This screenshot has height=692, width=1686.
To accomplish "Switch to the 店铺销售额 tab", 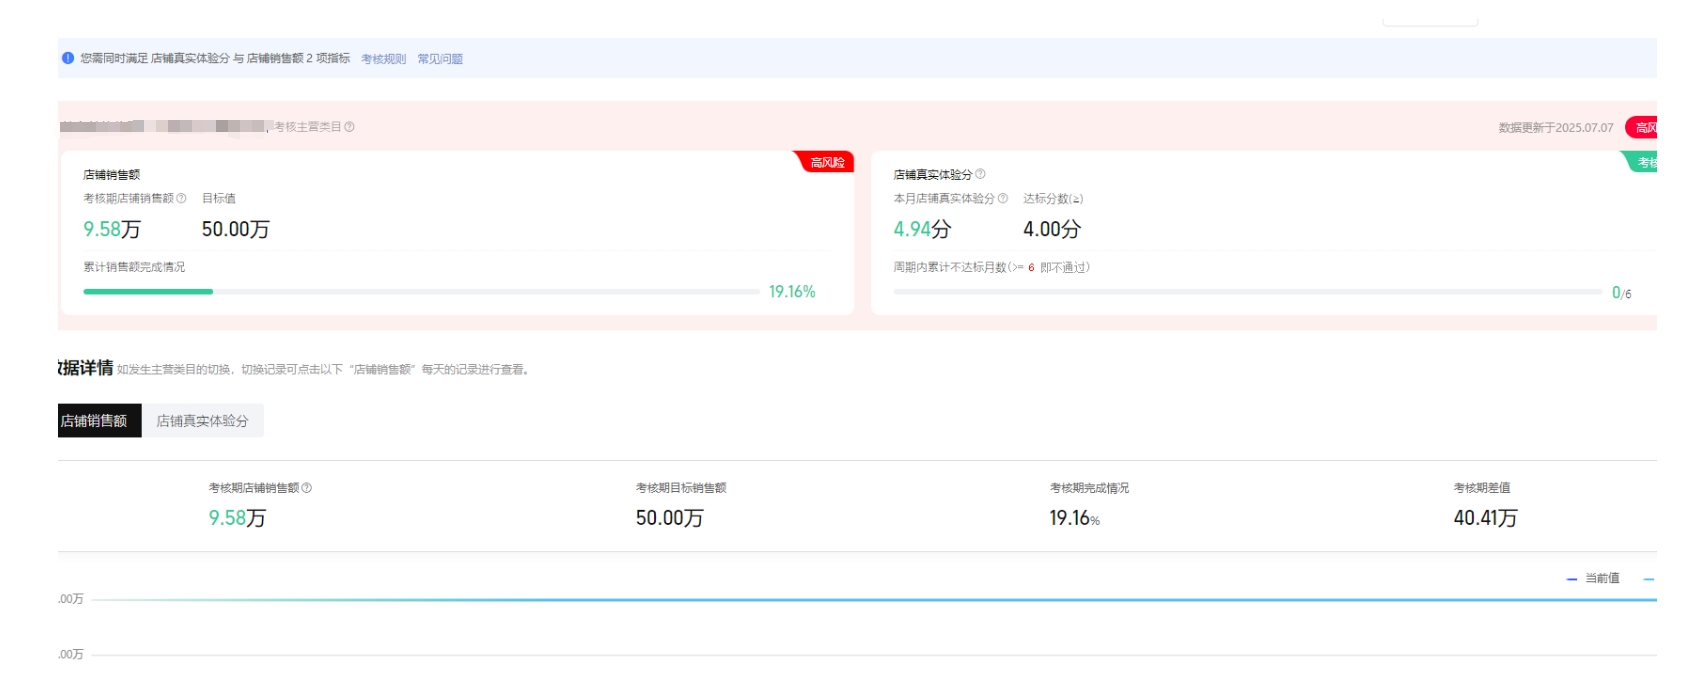I will [95, 421].
